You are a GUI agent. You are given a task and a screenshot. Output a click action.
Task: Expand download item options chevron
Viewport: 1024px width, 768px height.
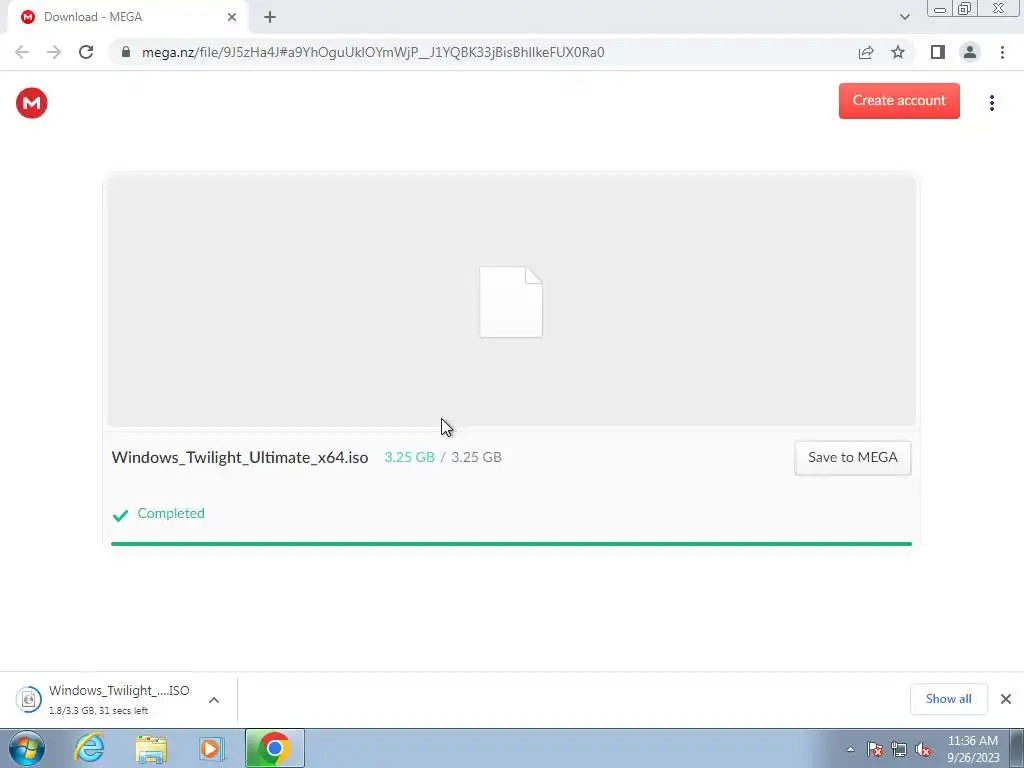point(214,699)
